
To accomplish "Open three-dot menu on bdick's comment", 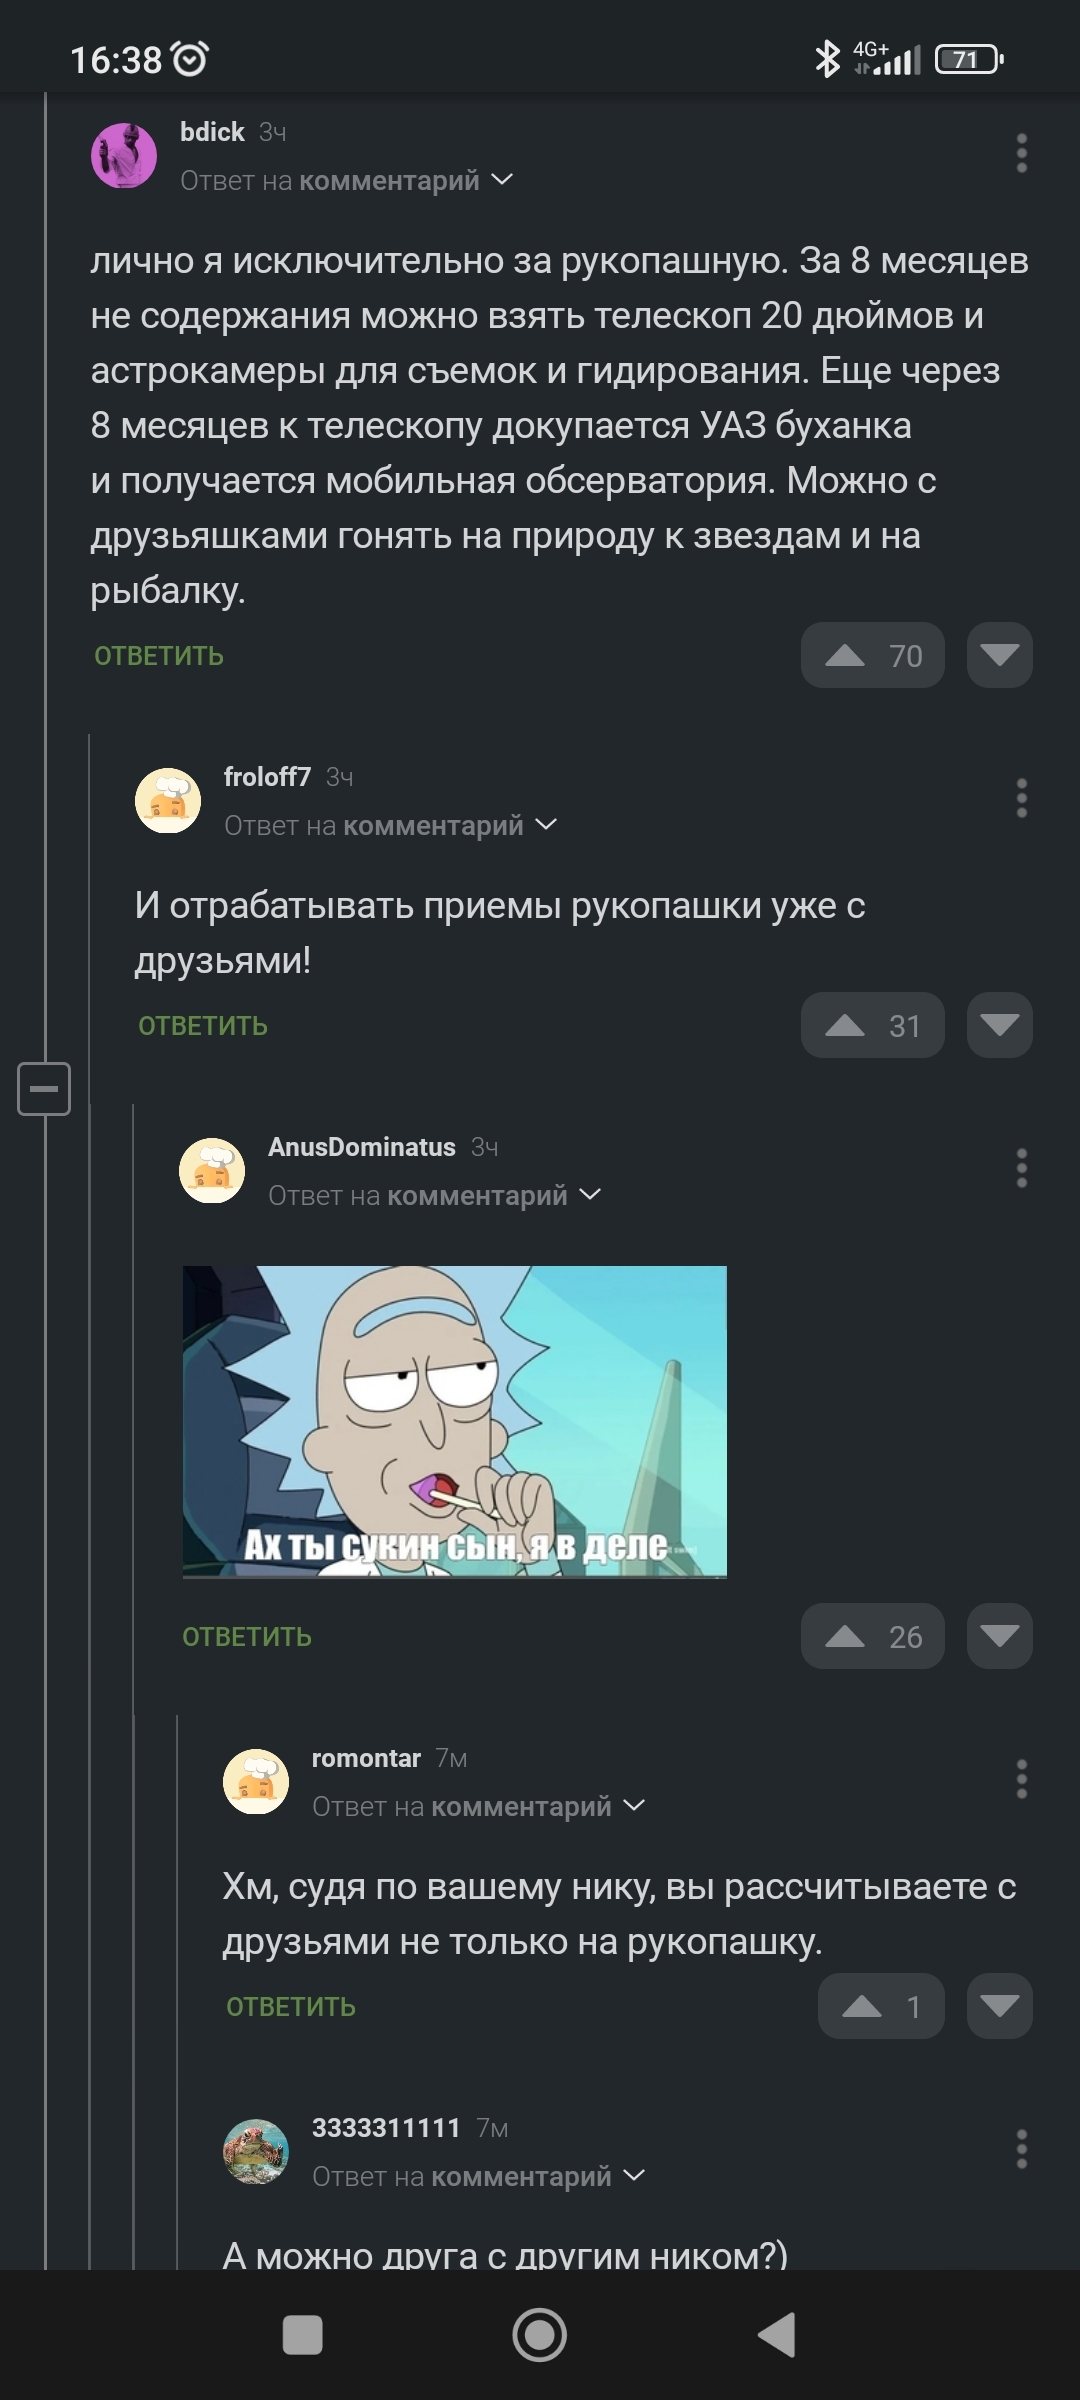I will (1021, 153).
